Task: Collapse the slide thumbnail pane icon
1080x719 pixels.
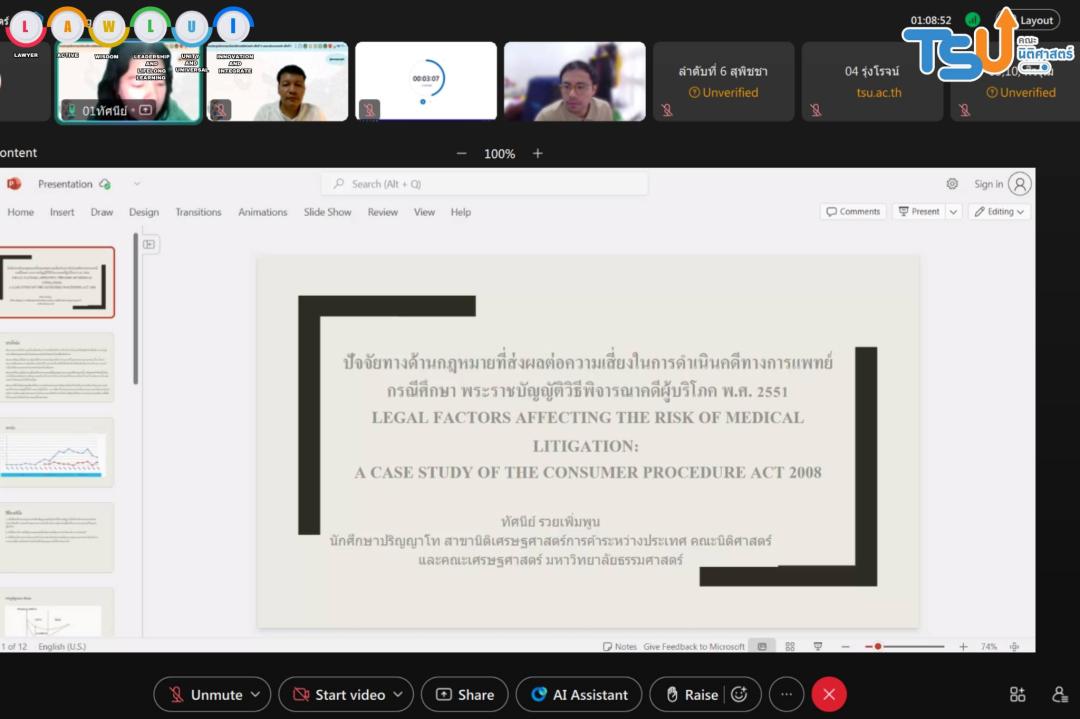Action: (x=149, y=244)
